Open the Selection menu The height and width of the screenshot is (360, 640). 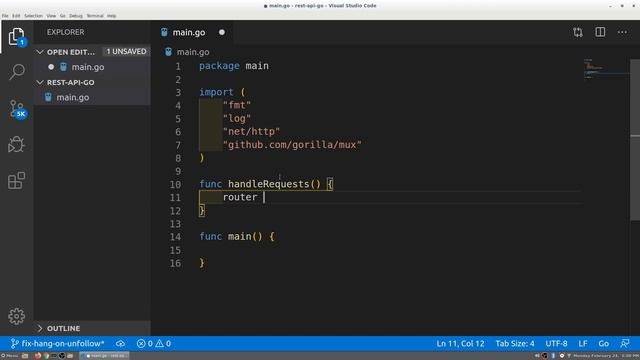coord(33,16)
